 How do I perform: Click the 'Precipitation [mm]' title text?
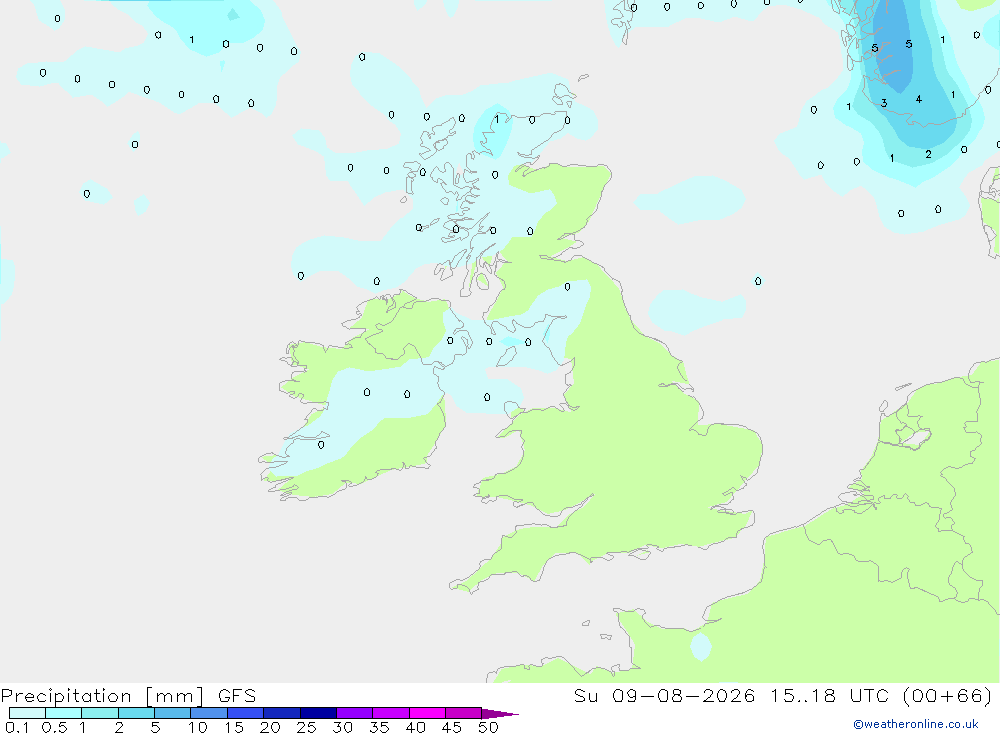(102, 696)
